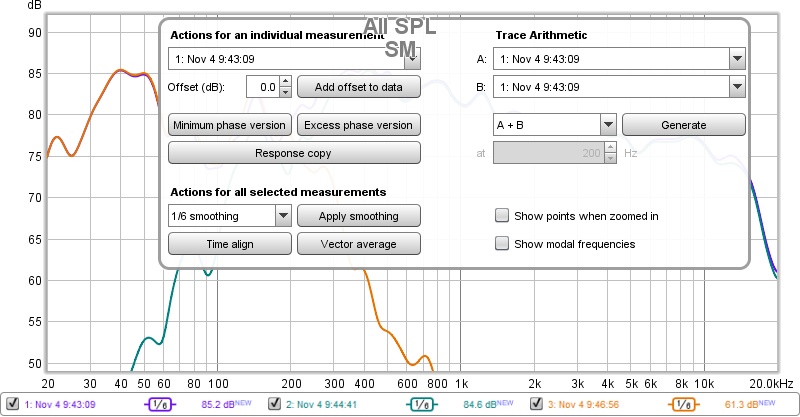Open Trace Arithmetic A measurement dropdown
This screenshot has width=800, height=417.
[x=737, y=59]
